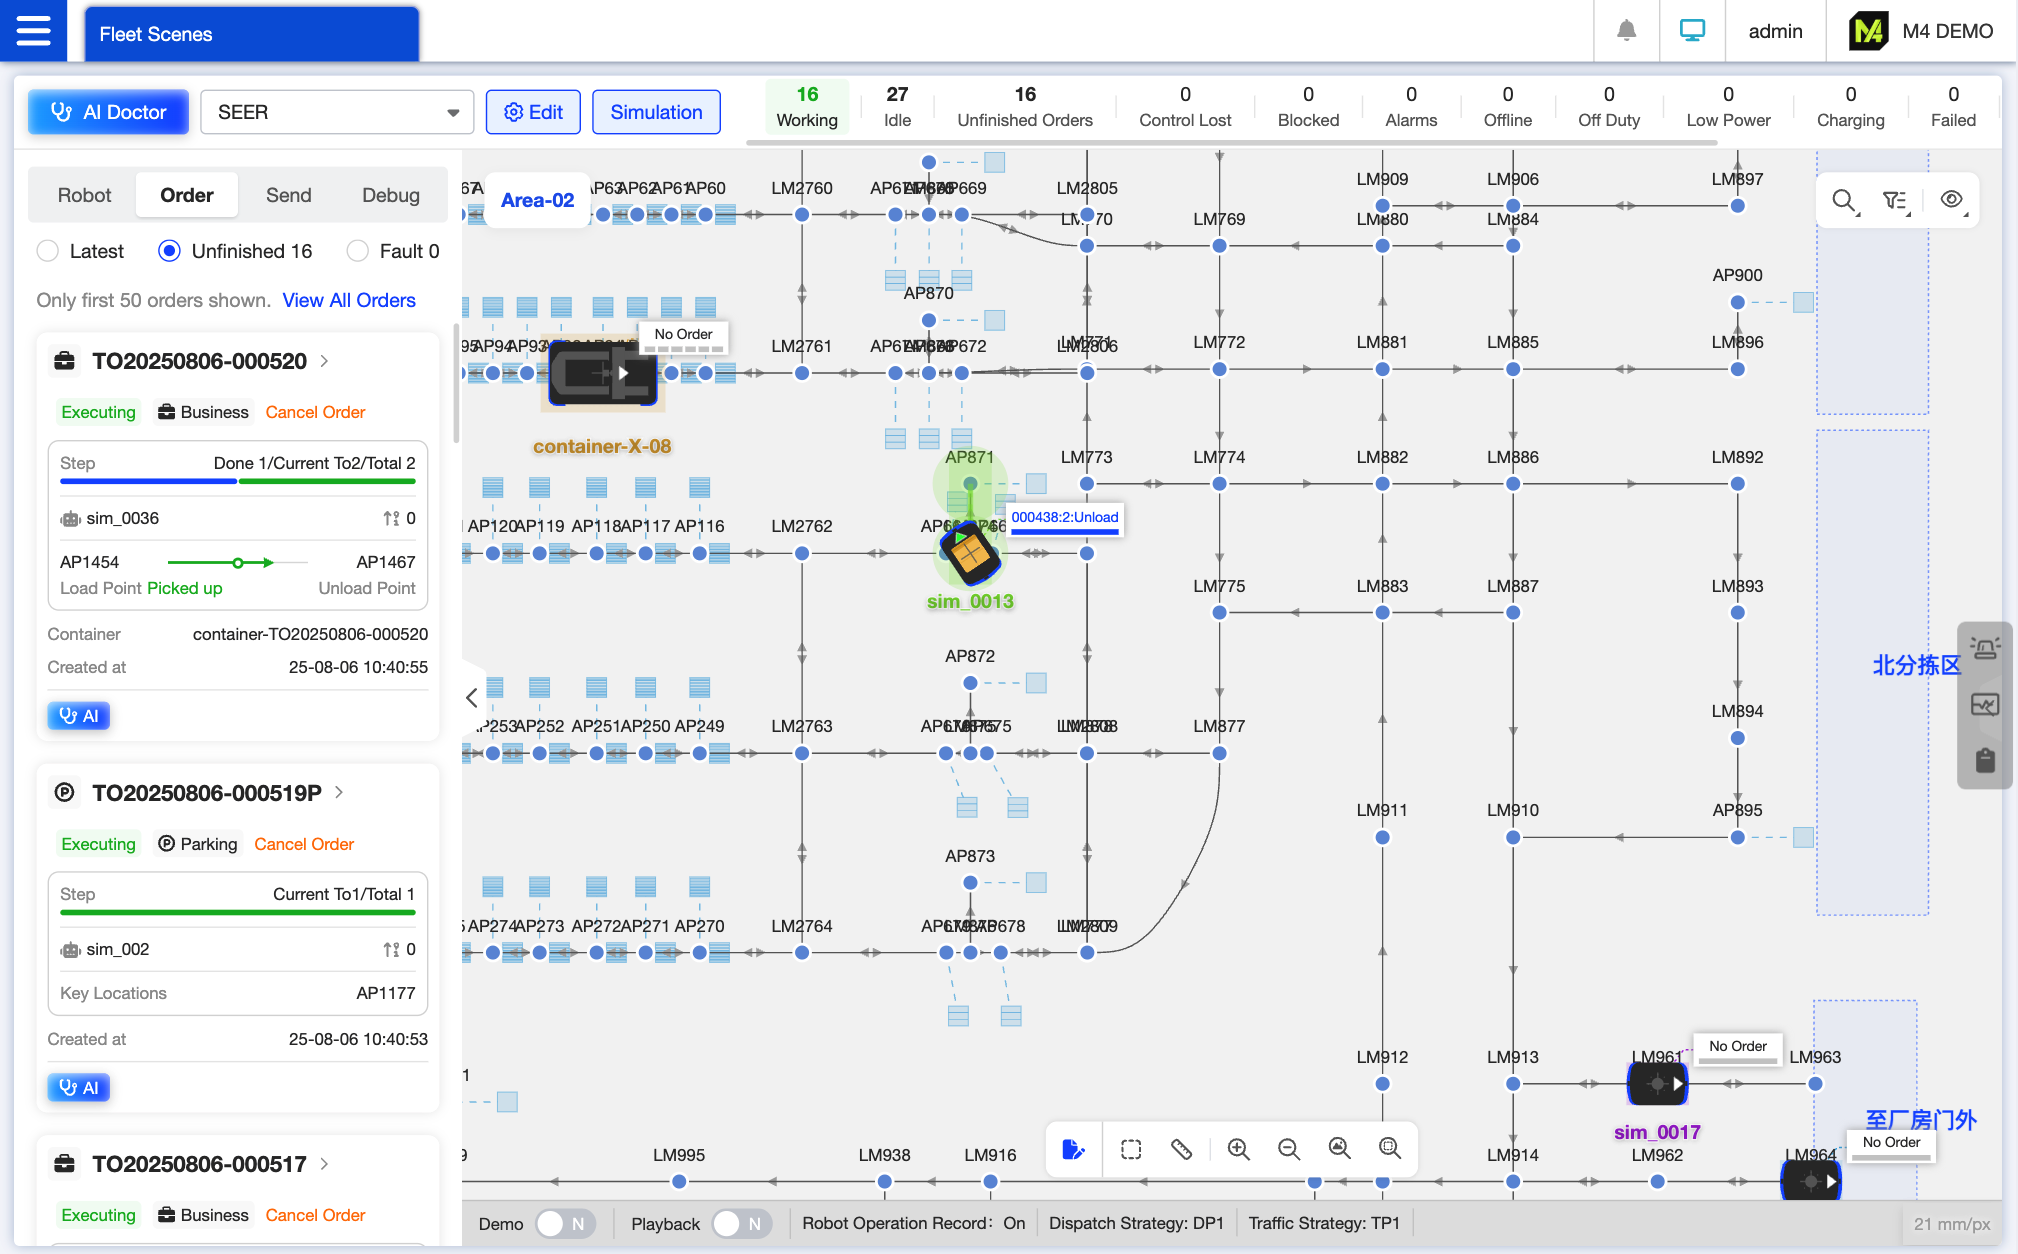2018x1254 pixels.
Task: Expand order TO20250806-000520 details chevron
Action: click(325, 361)
